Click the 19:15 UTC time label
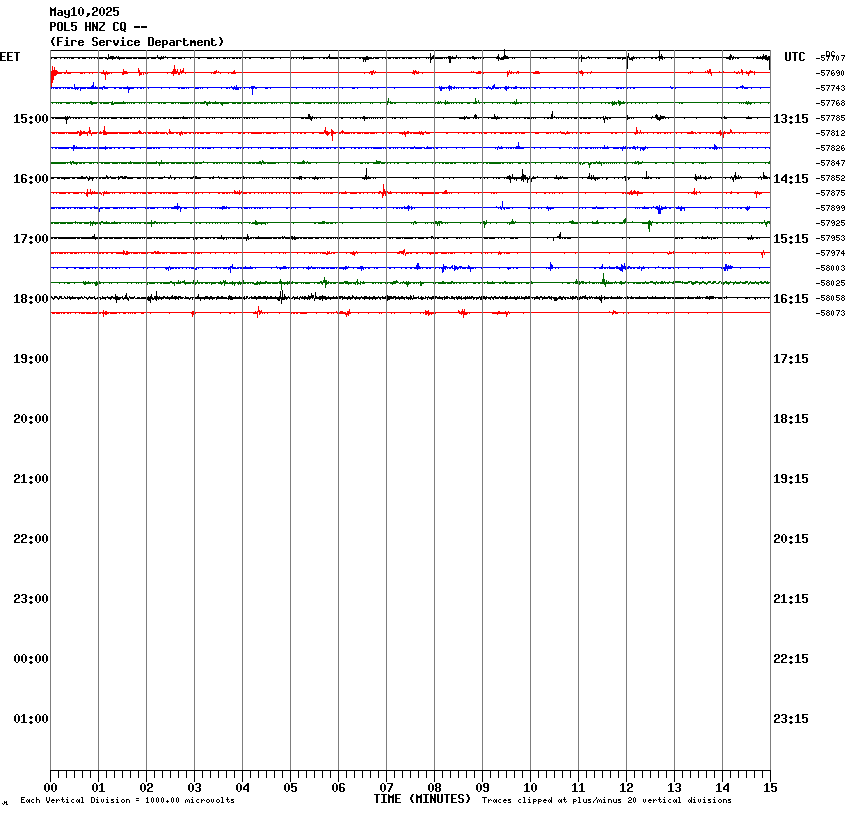The image size is (850, 814). (x=790, y=479)
